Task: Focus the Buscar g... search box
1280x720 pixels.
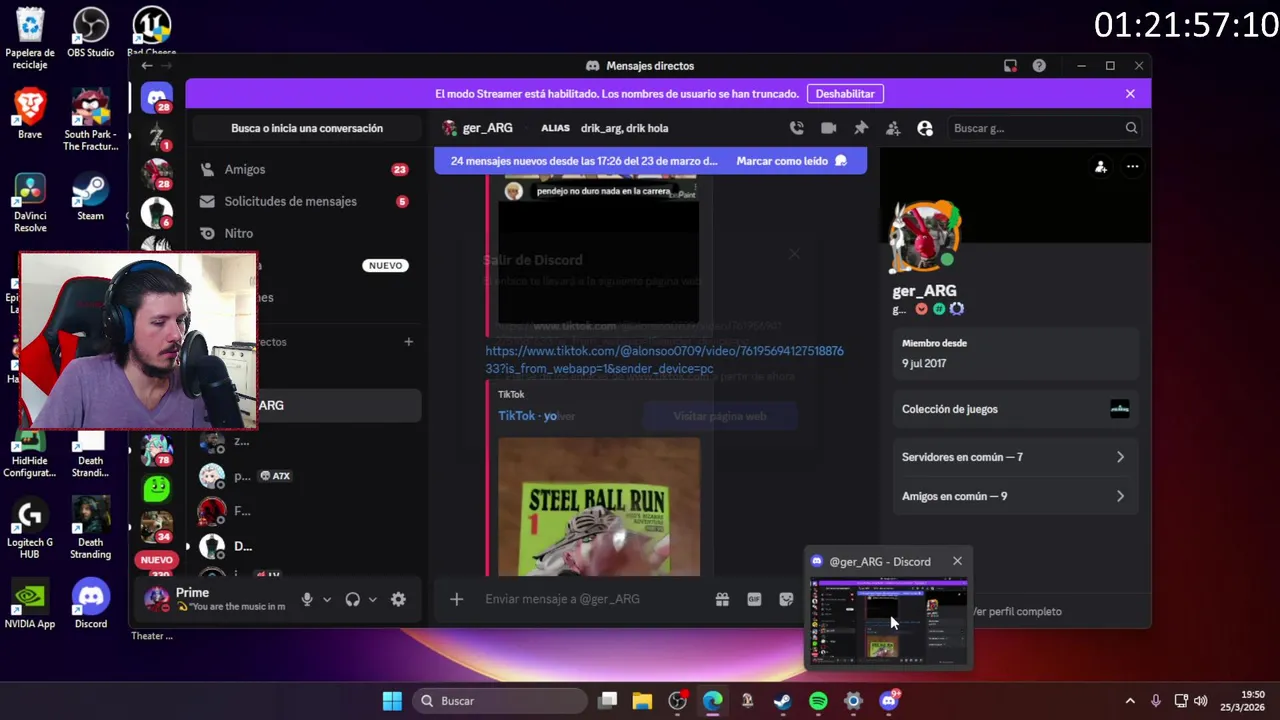Action: [1043, 128]
